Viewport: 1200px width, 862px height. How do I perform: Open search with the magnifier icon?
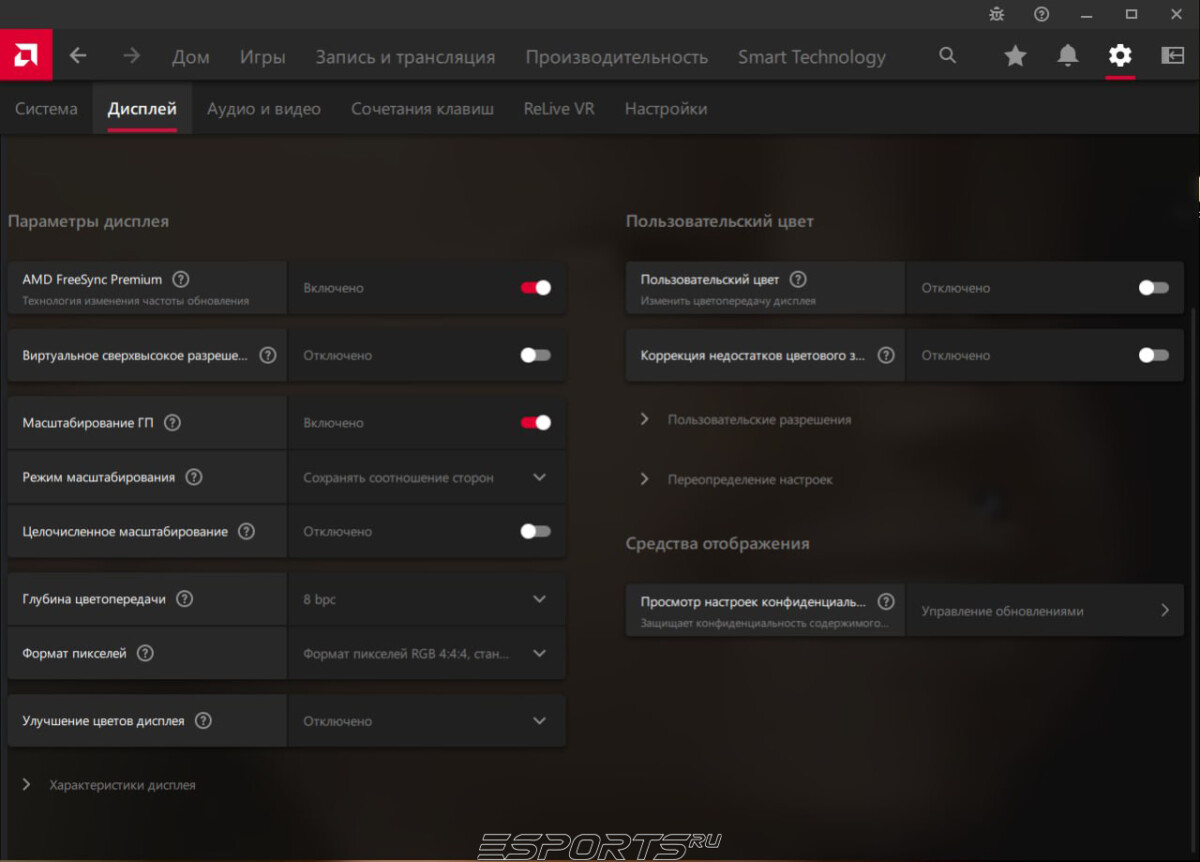click(948, 56)
